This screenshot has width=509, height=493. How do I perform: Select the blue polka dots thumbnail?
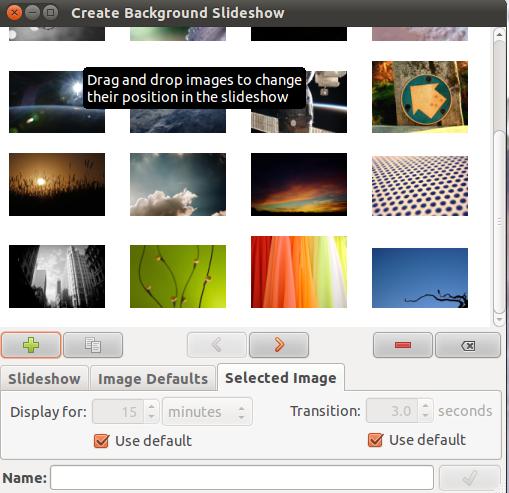pyautogui.click(x=420, y=186)
